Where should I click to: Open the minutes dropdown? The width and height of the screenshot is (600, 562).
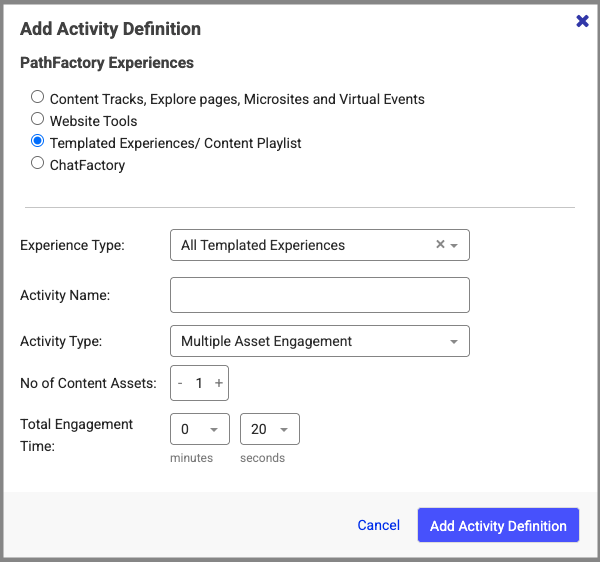point(200,429)
